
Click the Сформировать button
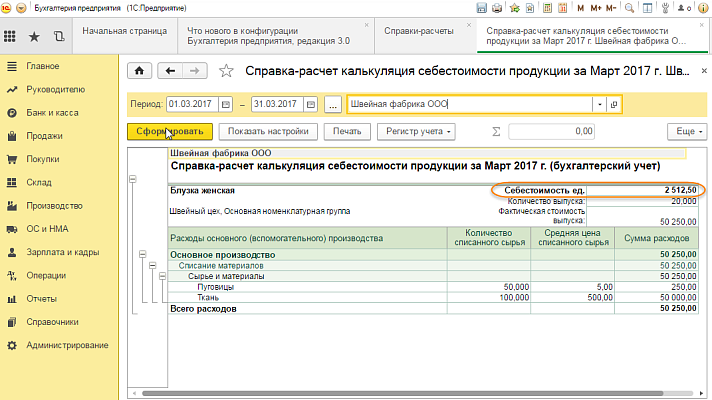(170, 131)
